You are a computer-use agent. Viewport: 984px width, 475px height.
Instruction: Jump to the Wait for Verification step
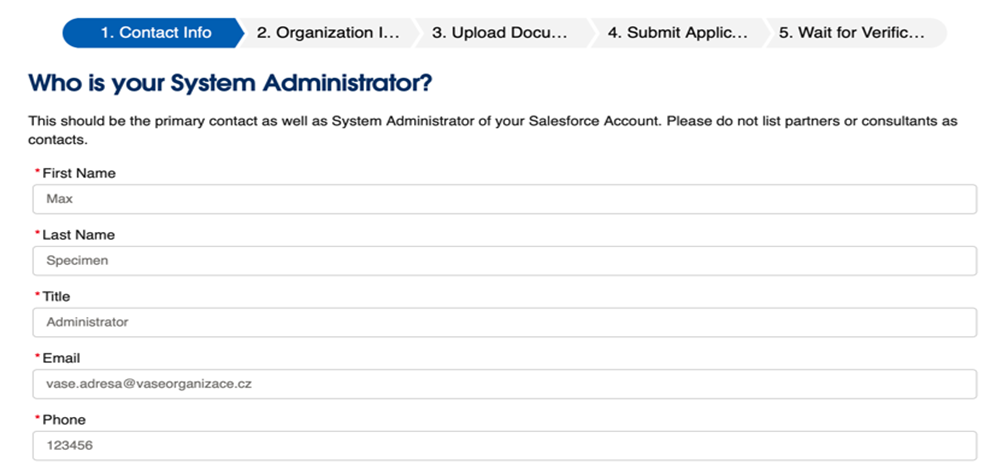[850, 33]
